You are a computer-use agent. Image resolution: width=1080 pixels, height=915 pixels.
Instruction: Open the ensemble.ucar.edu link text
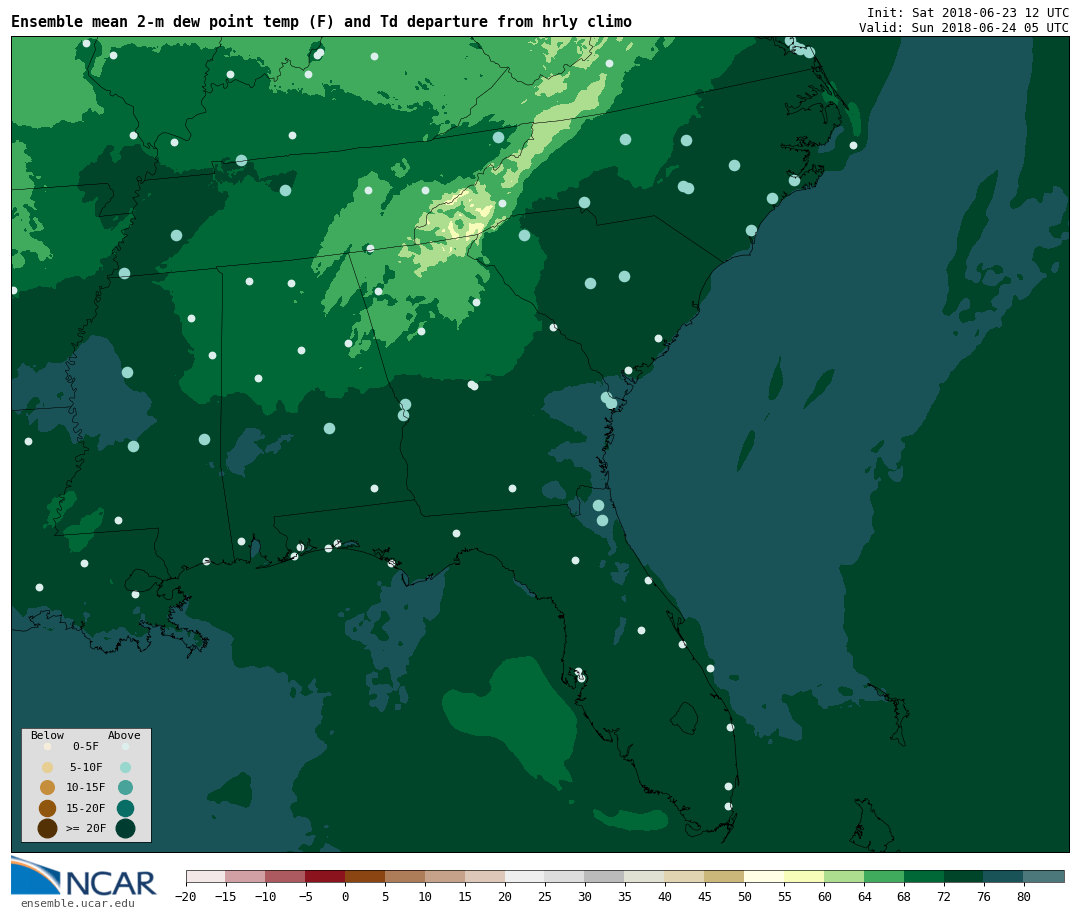click(x=78, y=903)
